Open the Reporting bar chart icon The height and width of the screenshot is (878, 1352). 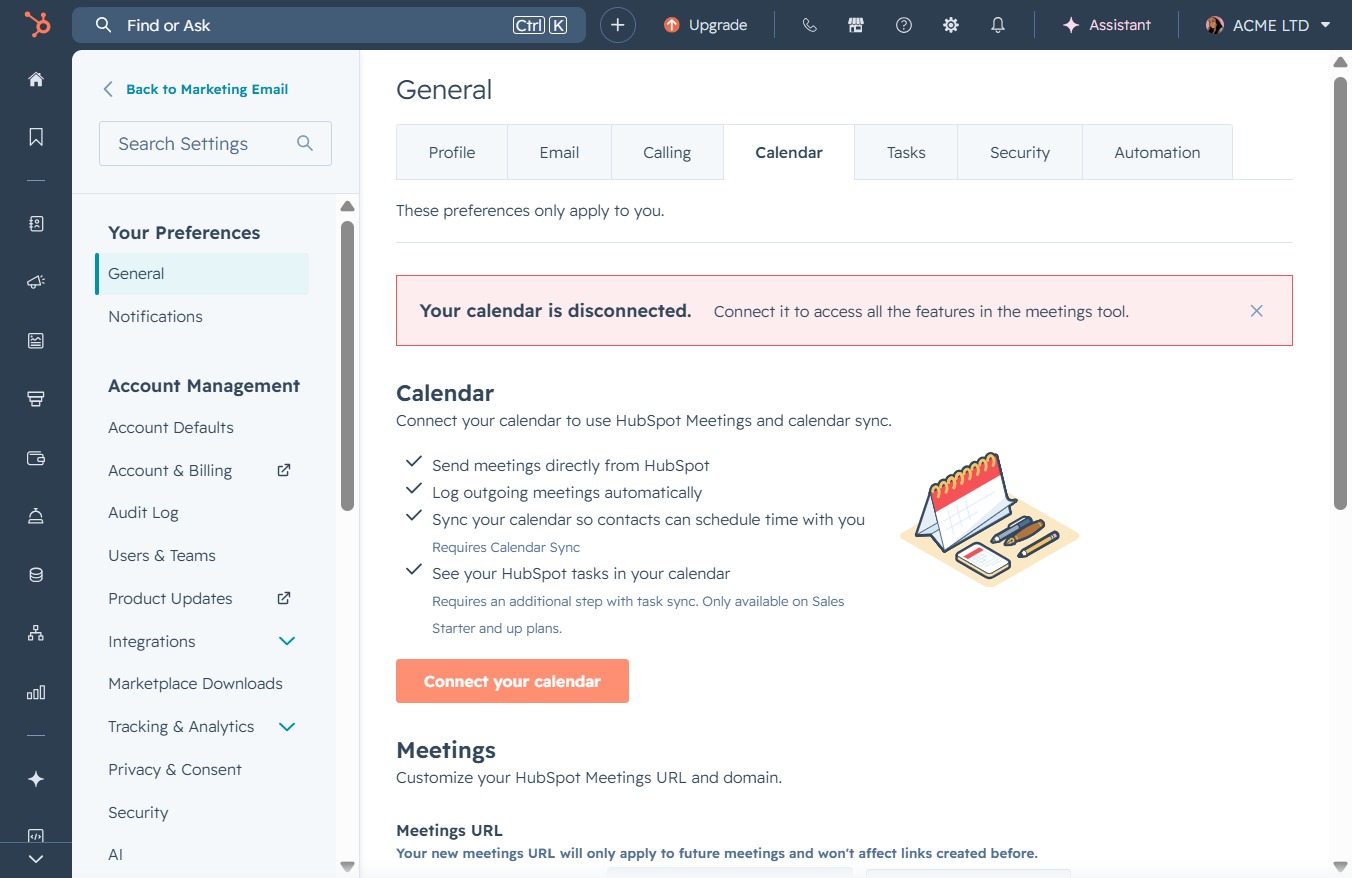coord(36,692)
